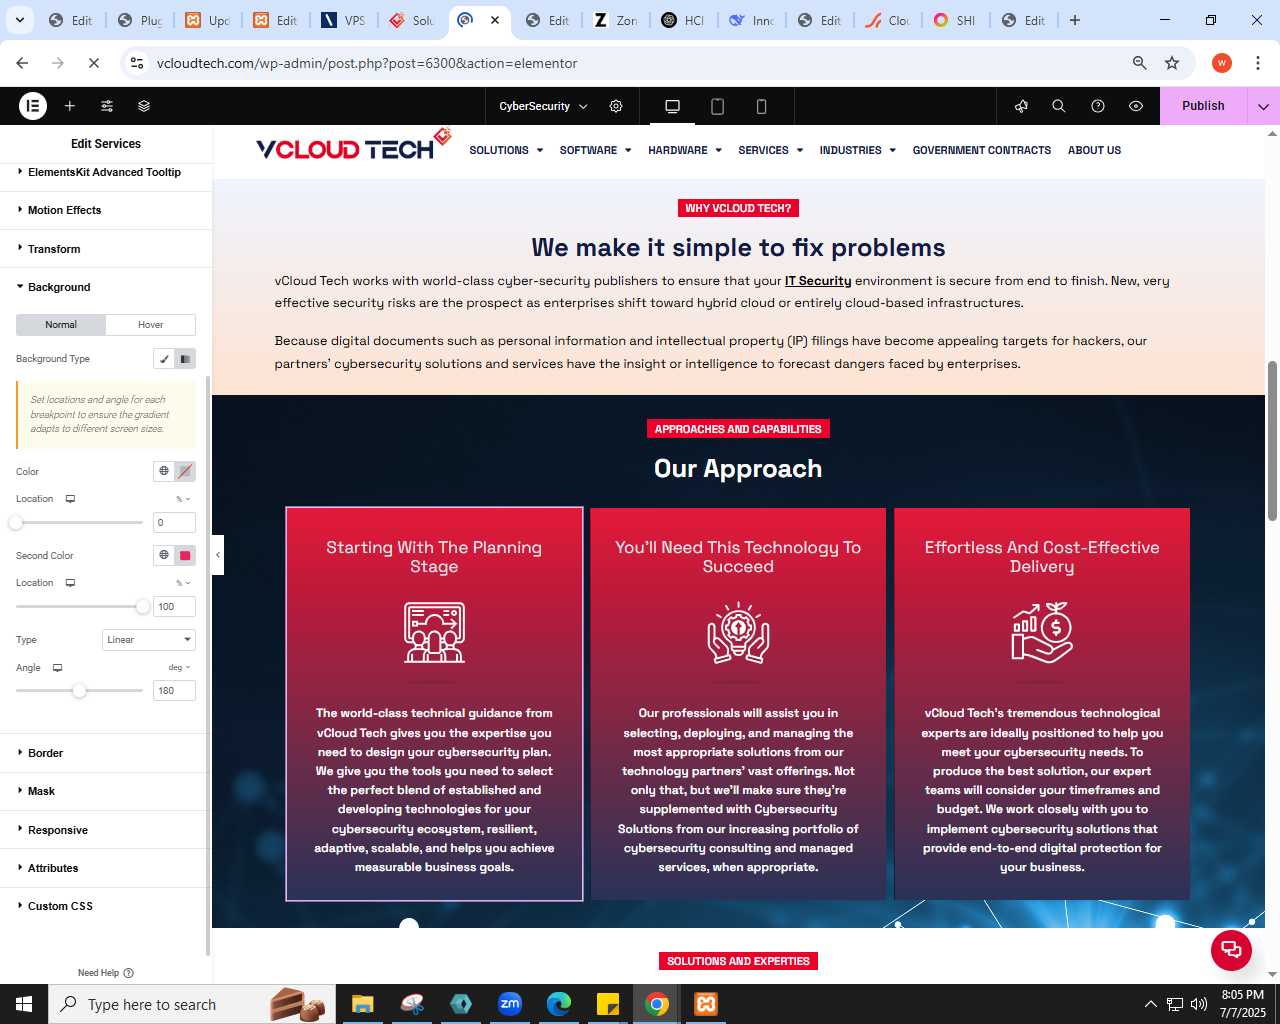Expand the Responsive section

[x=105, y=830]
